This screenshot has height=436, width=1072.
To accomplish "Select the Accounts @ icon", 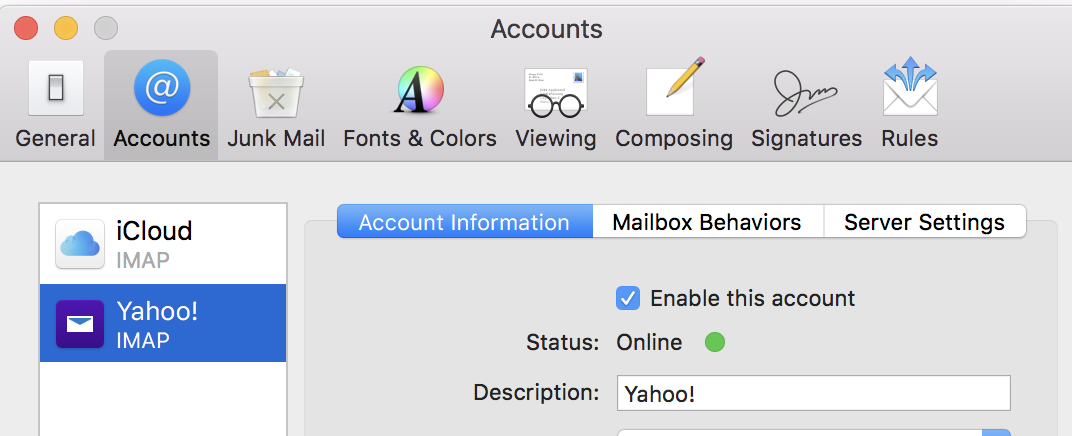I will pyautogui.click(x=161, y=88).
